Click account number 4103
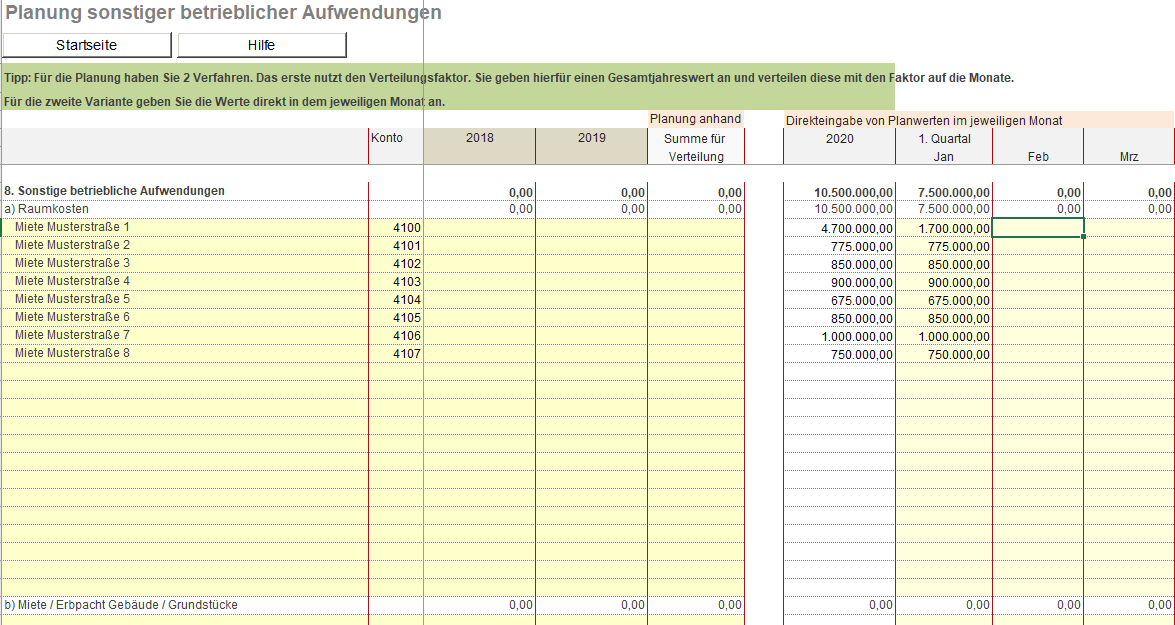Viewport: 1175px width, 625px height. (x=407, y=282)
